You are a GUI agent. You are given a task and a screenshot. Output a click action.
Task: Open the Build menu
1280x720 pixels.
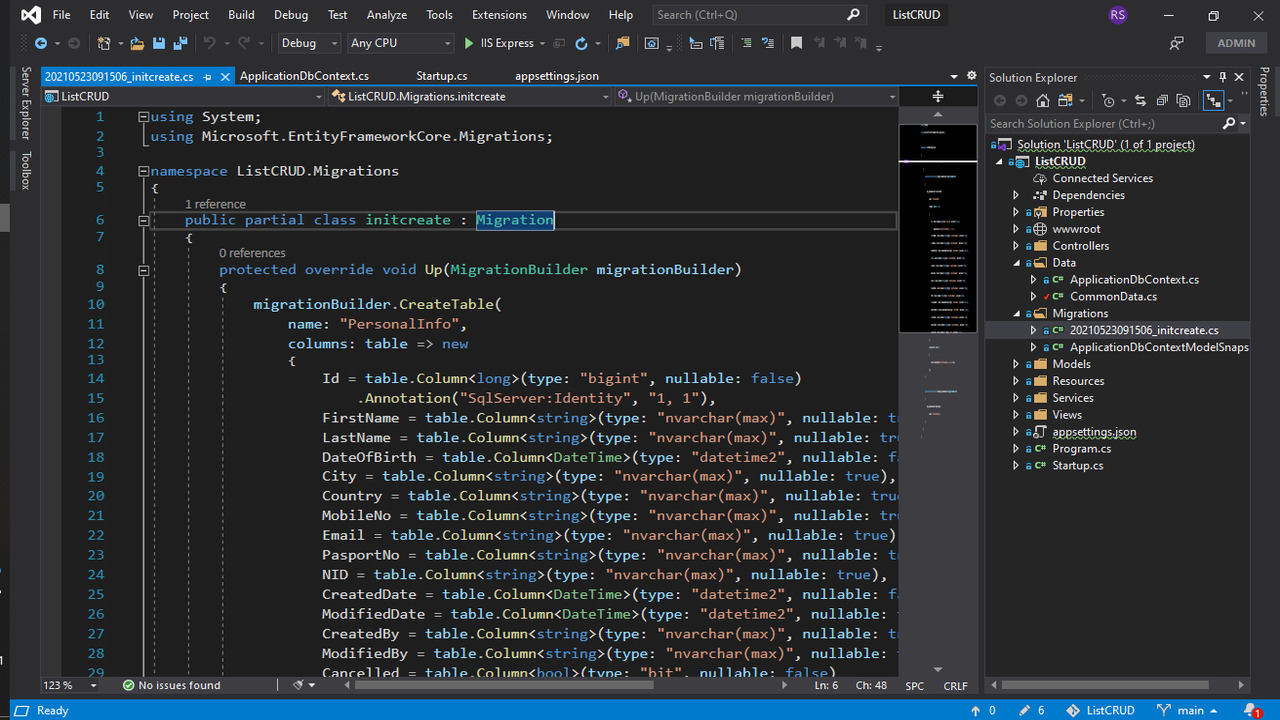(x=241, y=15)
